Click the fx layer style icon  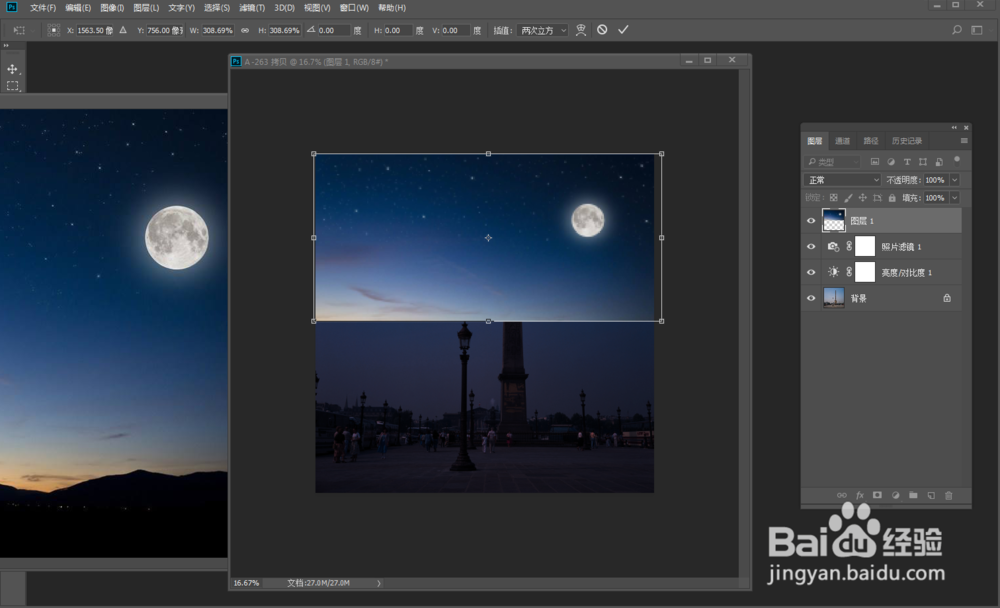859,495
